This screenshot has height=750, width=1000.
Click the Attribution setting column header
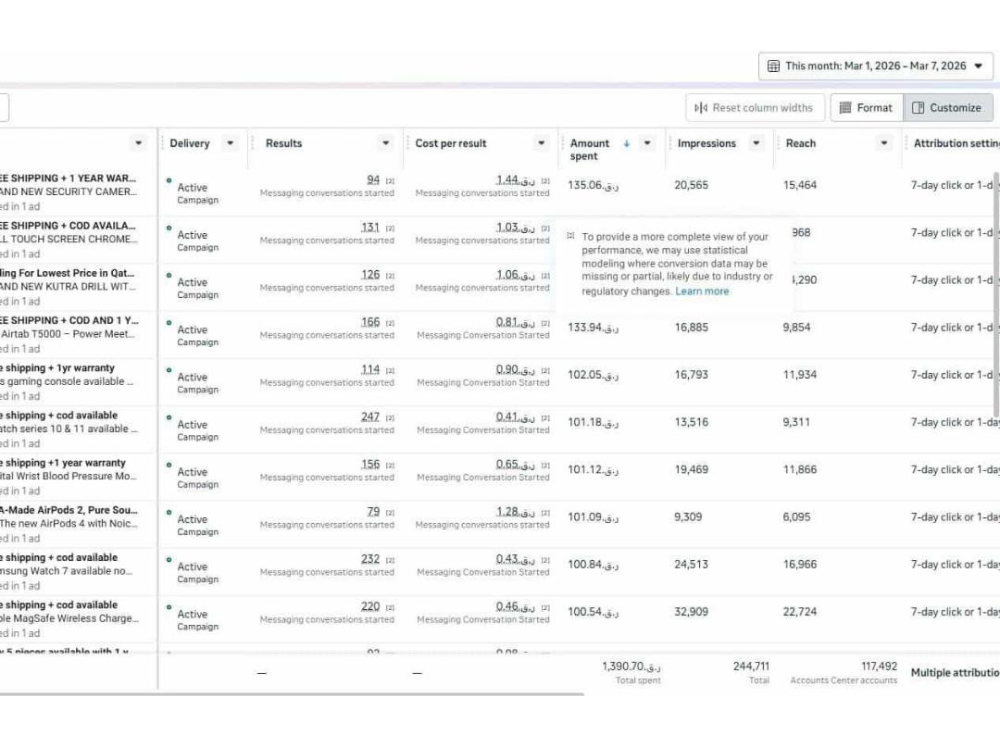[955, 143]
